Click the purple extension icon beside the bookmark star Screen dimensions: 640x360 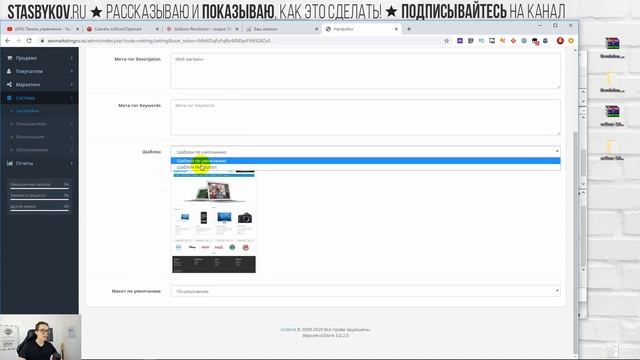[x=460, y=40]
